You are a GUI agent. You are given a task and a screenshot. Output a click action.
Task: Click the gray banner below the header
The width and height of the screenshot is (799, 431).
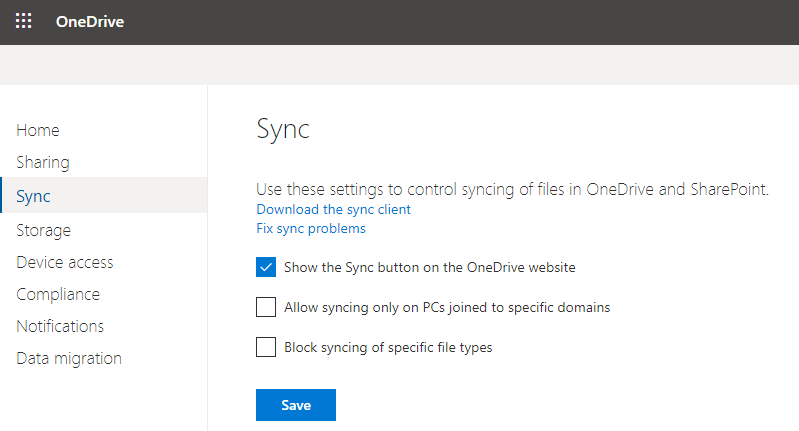click(x=400, y=64)
